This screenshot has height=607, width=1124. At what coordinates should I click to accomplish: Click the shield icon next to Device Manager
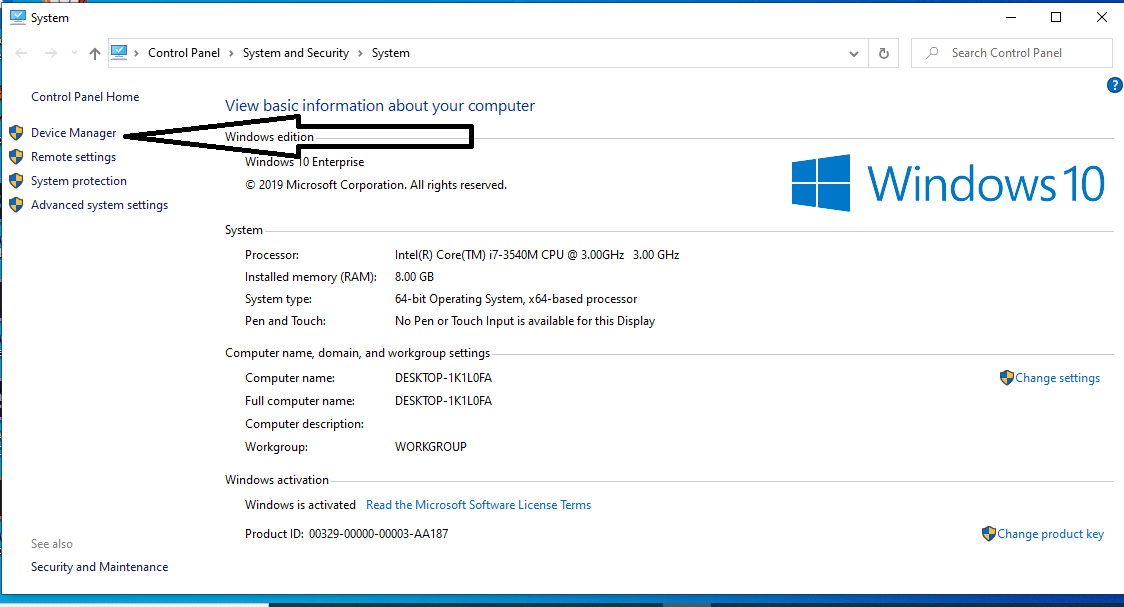16,132
